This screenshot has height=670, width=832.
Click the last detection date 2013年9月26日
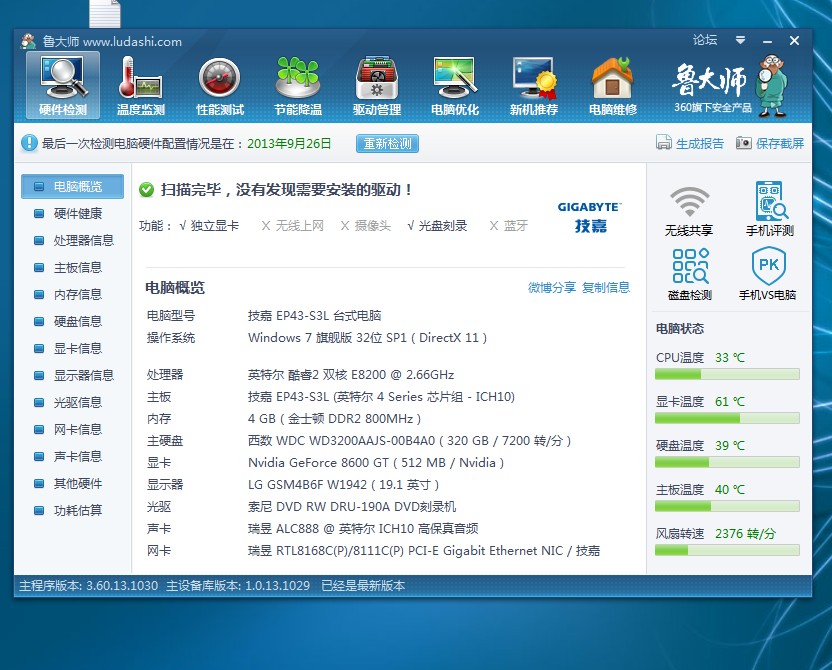coord(289,143)
